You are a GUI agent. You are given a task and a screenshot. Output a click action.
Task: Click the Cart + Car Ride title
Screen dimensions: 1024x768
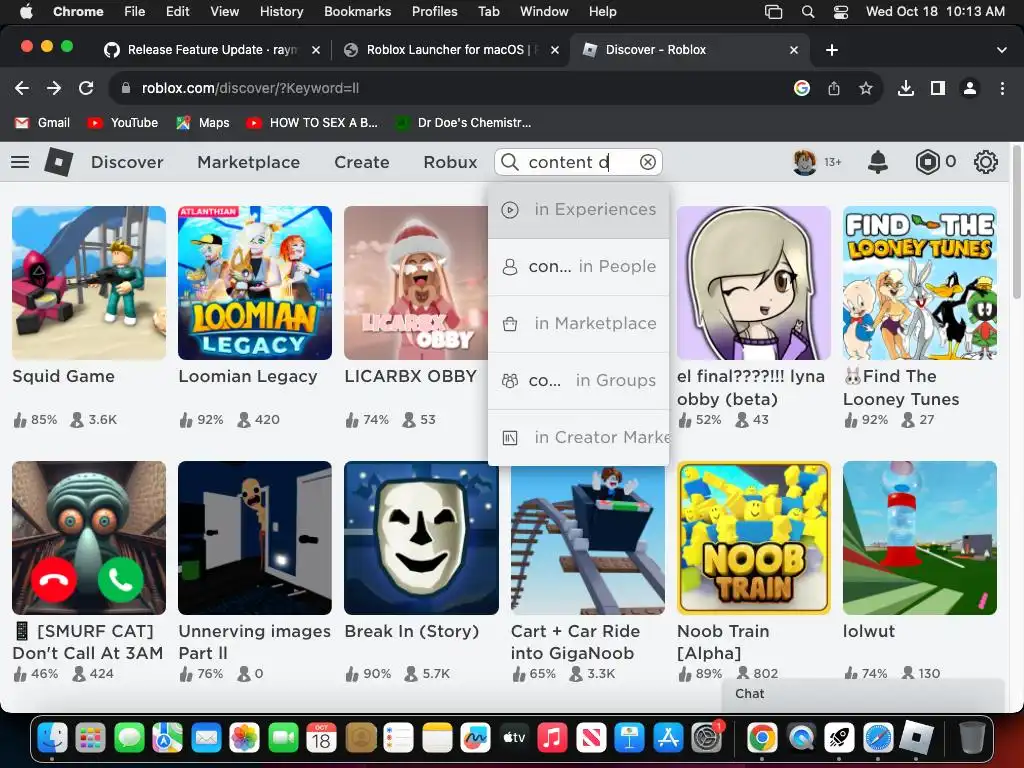click(x=575, y=642)
